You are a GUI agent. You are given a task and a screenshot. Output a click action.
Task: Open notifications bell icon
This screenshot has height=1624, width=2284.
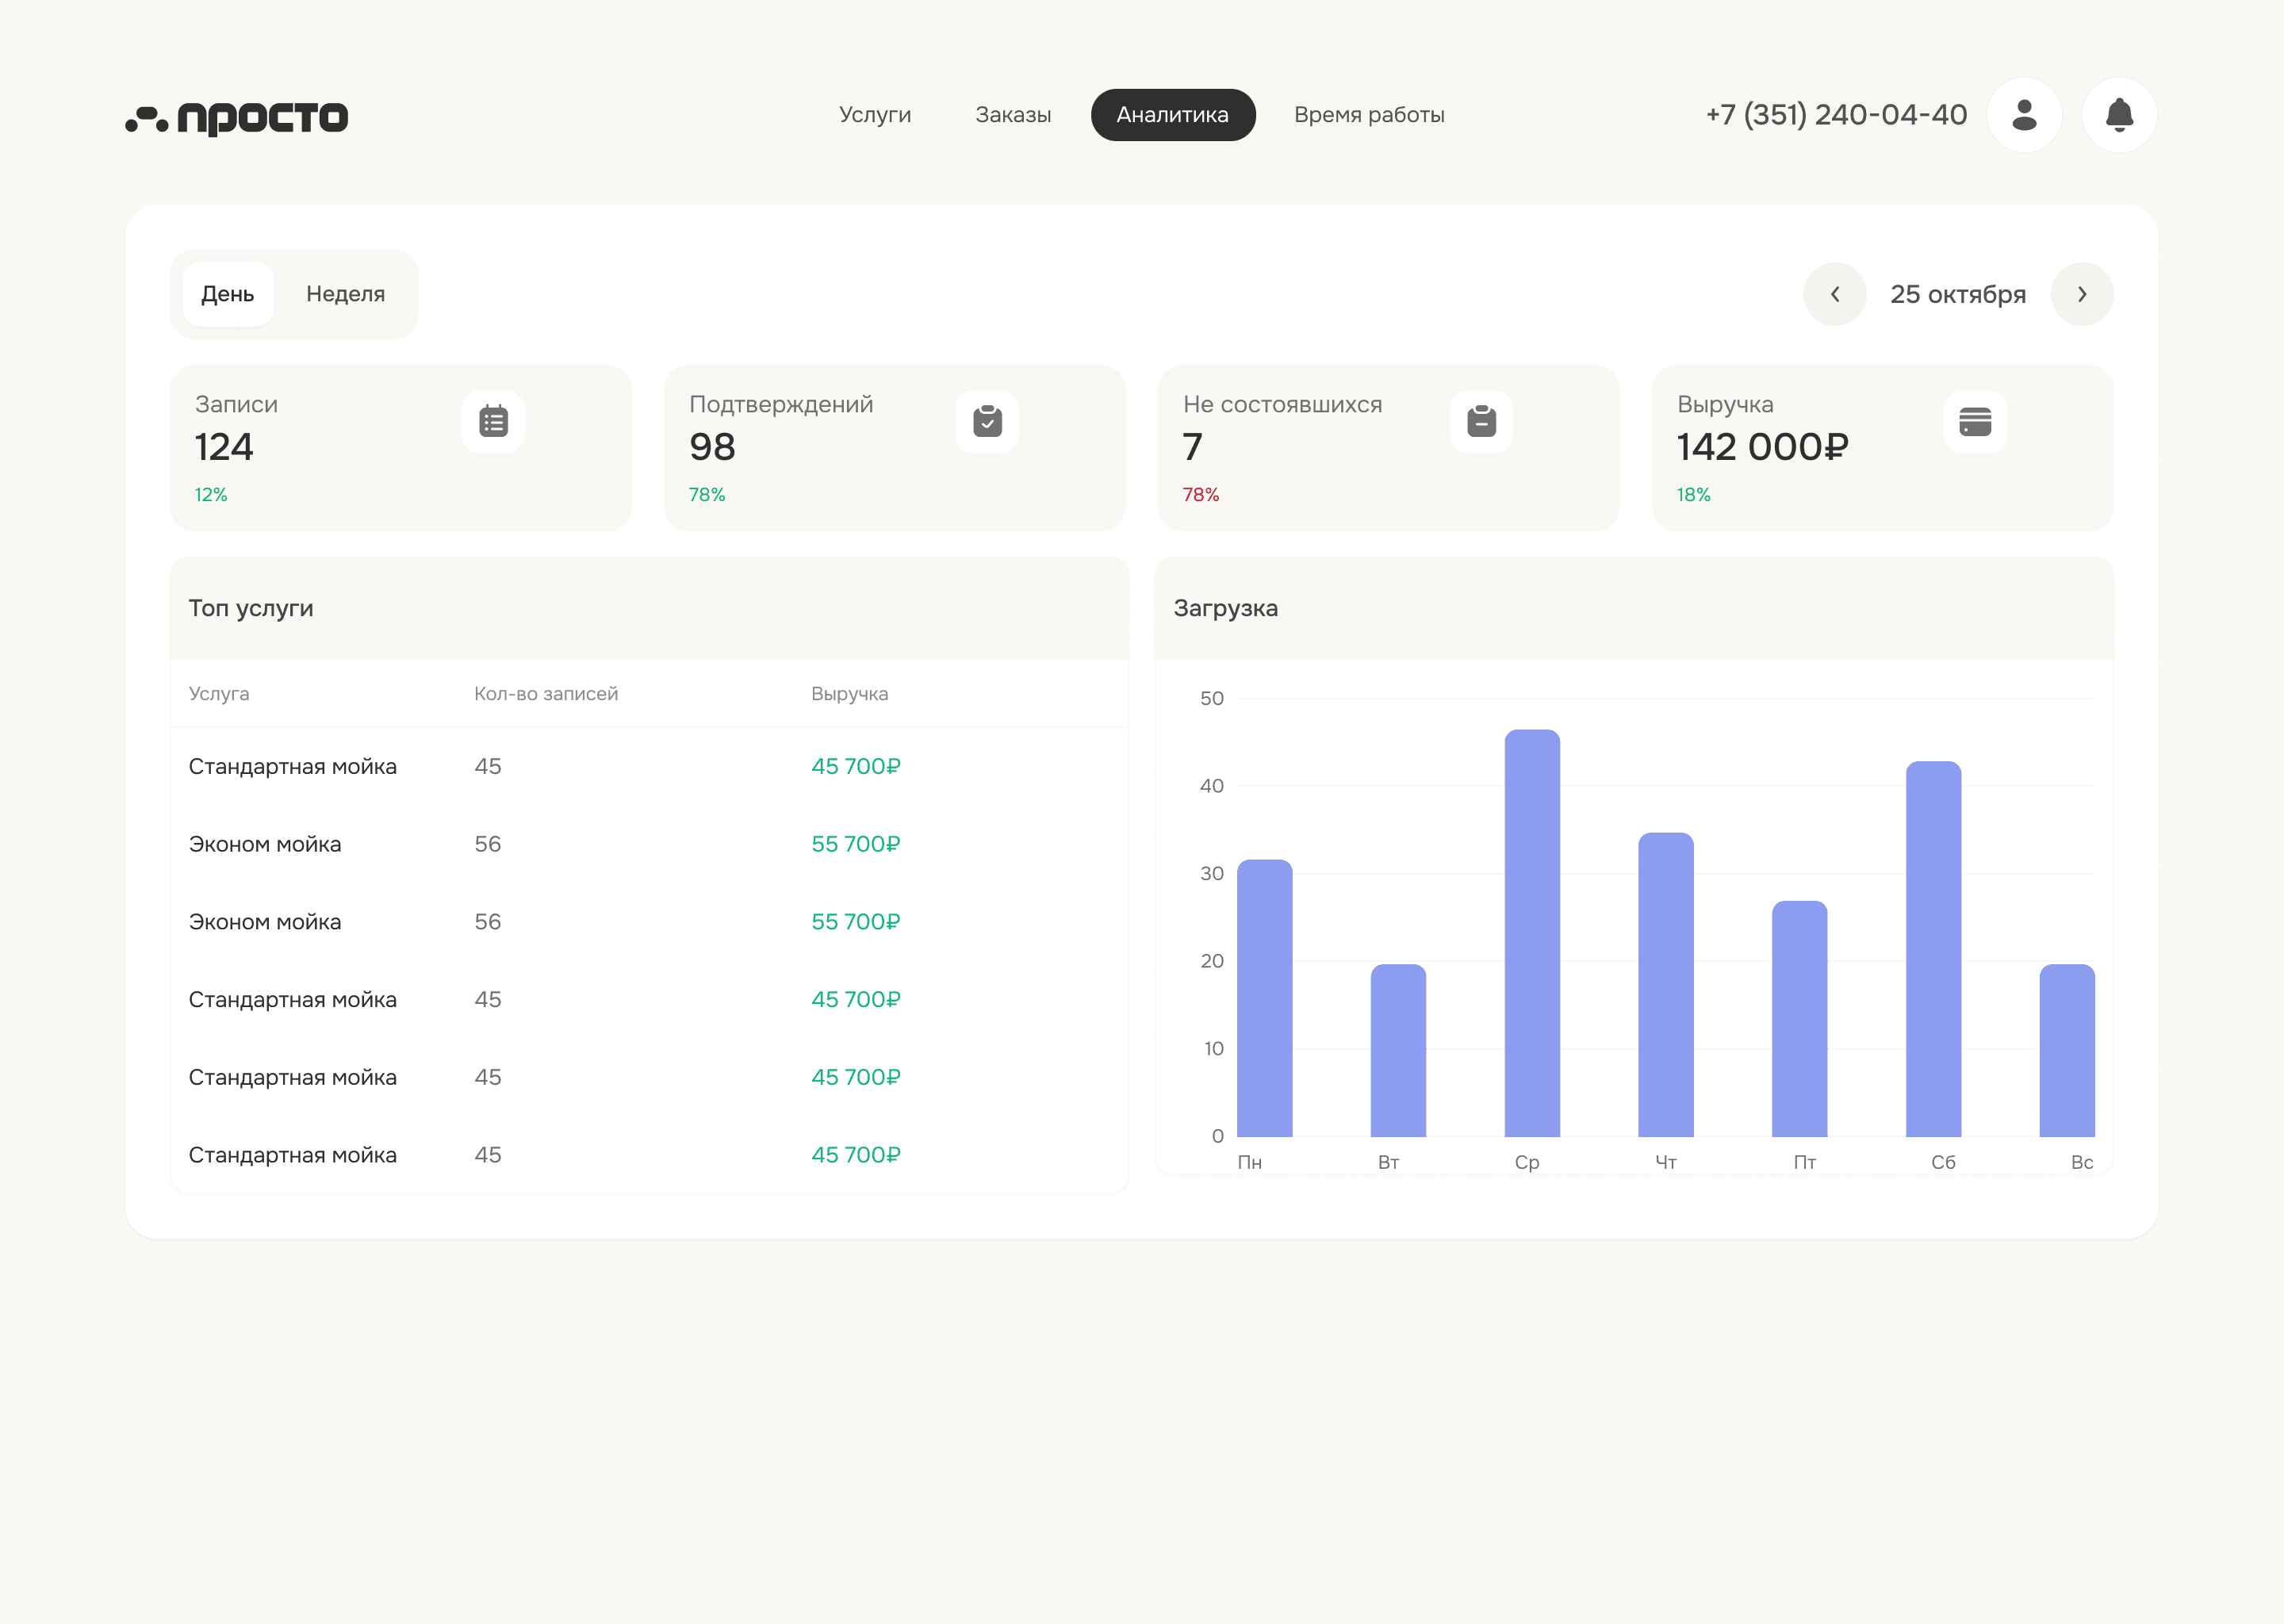[2119, 115]
